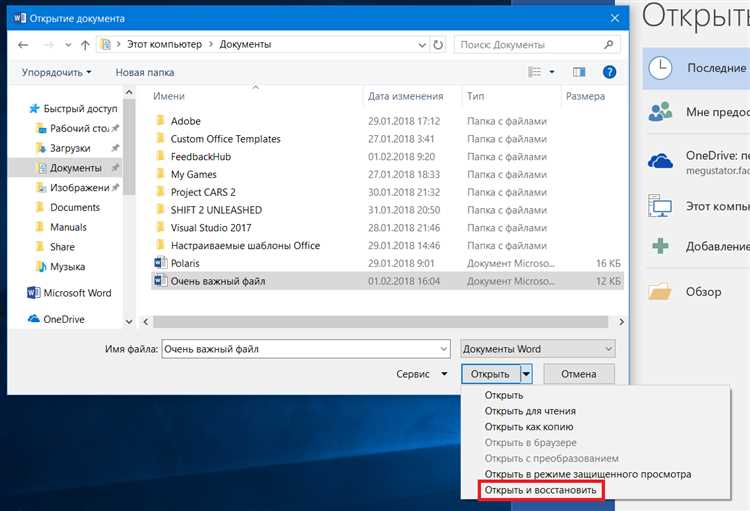The width and height of the screenshot is (750, 511).
Task: Select Быстрый доступ in navigation tree
Action: (x=74, y=109)
